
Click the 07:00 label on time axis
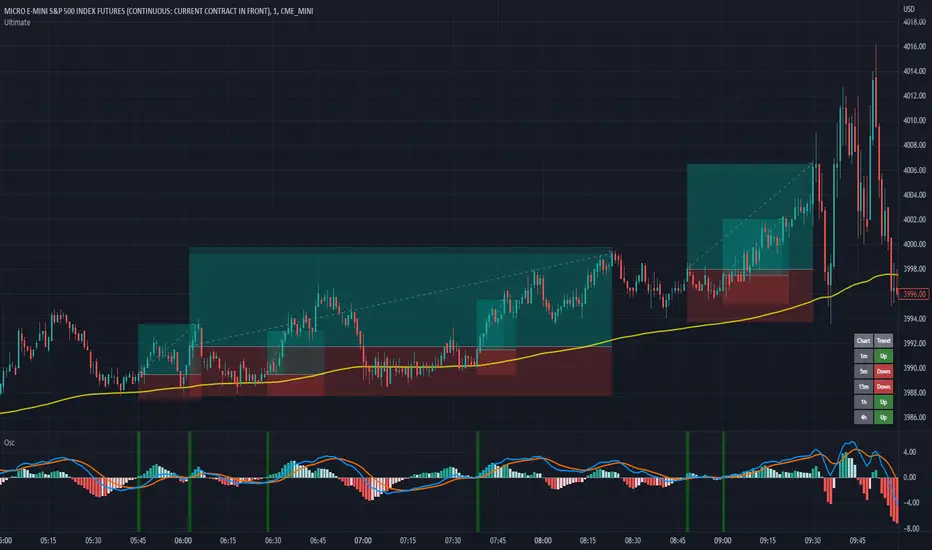pyautogui.click(x=363, y=540)
